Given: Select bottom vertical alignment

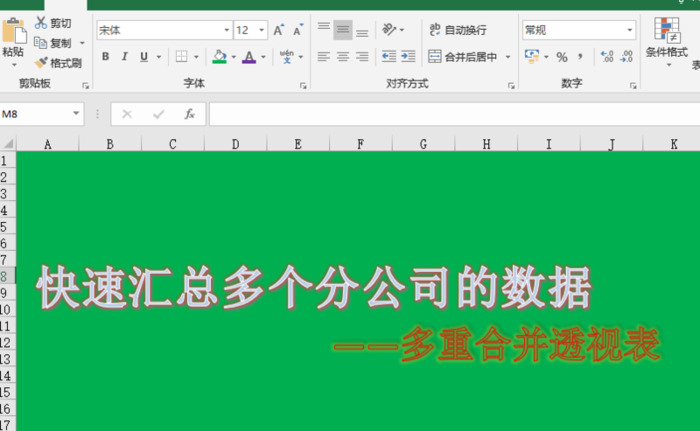Looking at the screenshot, I should coord(362,32).
